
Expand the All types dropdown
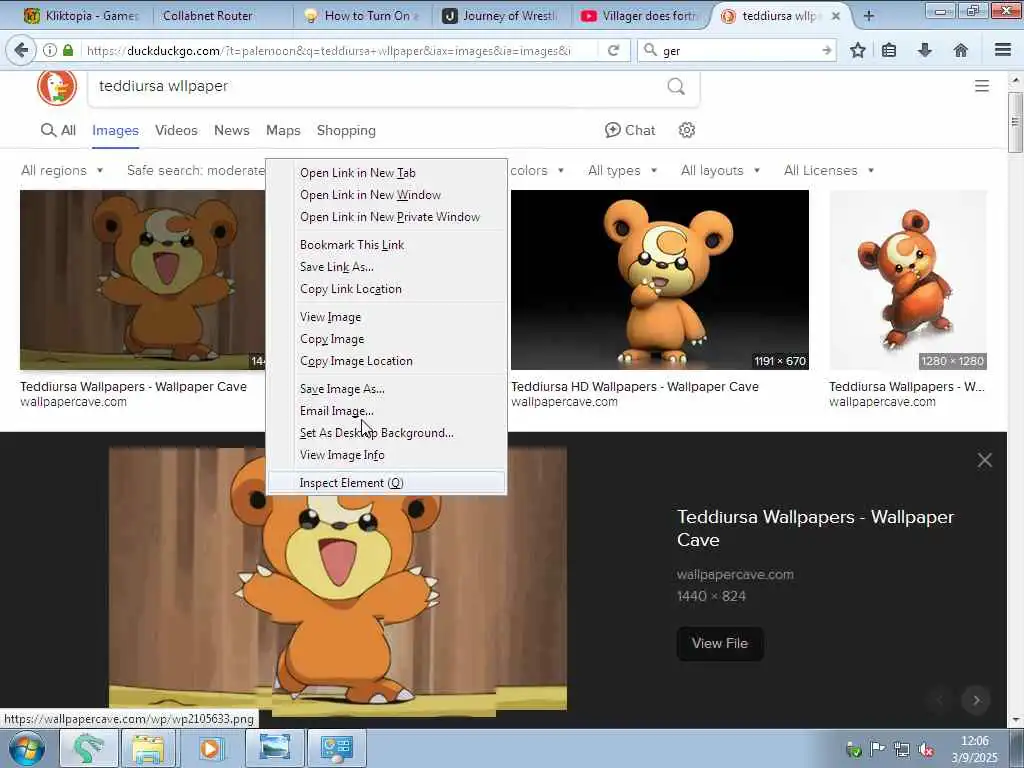coord(622,170)
